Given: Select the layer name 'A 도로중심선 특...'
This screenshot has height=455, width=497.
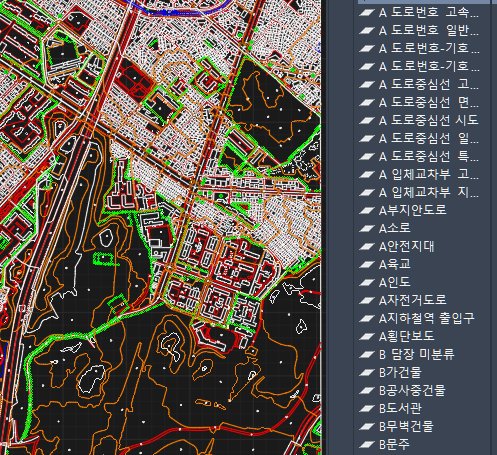Looking at the screenshot, I should tap(429, 157).
